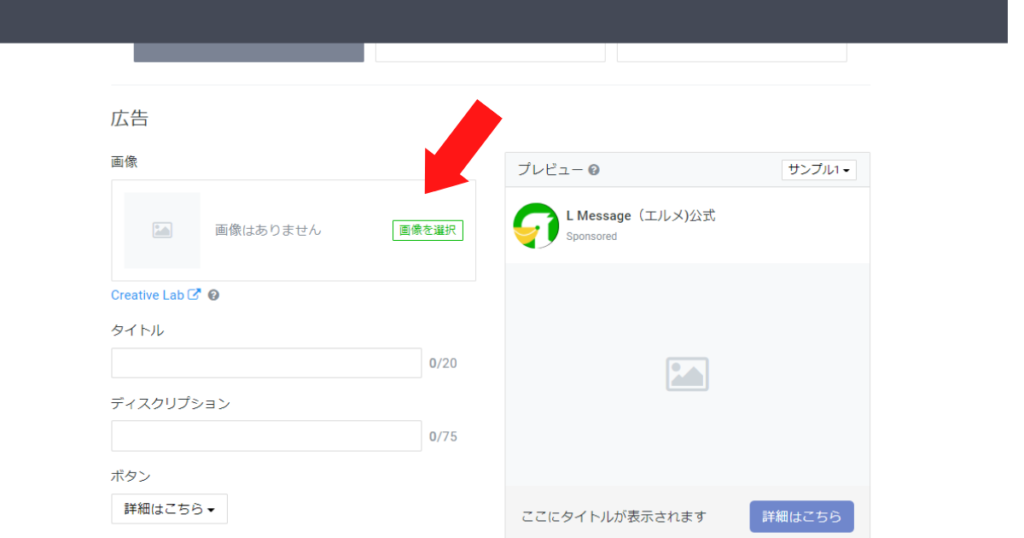The height and width of the screenshot is (538, 1024).
Task: Open the 詳細はこちら button-type dropdown
Action: 169,509
